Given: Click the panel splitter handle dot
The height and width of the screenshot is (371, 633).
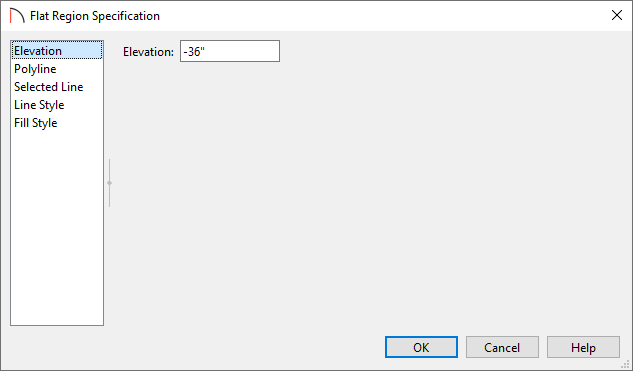Looking at the screenshot, I should (x=109, y=183).
